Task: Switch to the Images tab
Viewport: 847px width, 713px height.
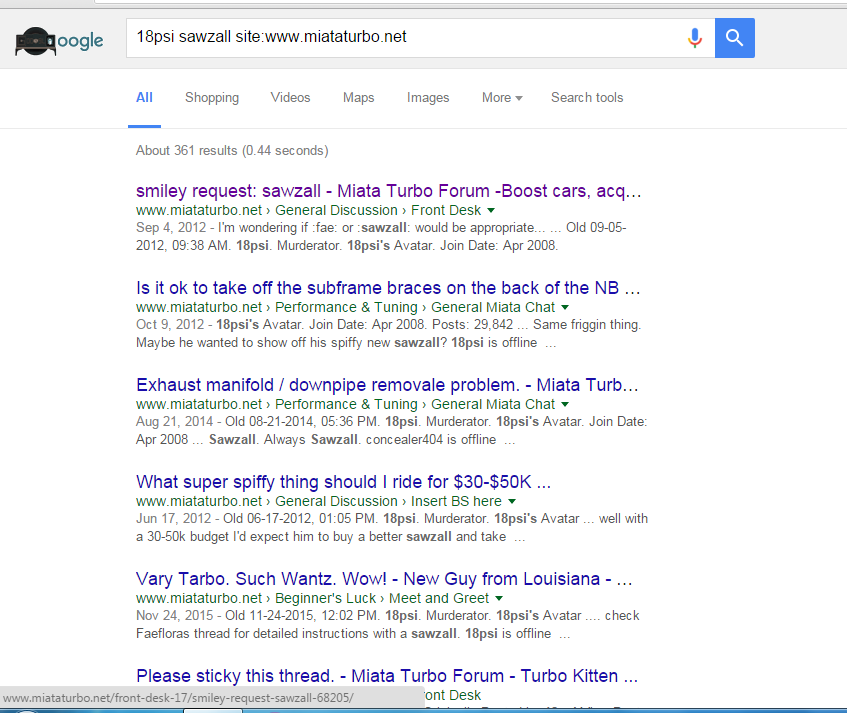Action: pyautogui.click(x=428, y=98)
